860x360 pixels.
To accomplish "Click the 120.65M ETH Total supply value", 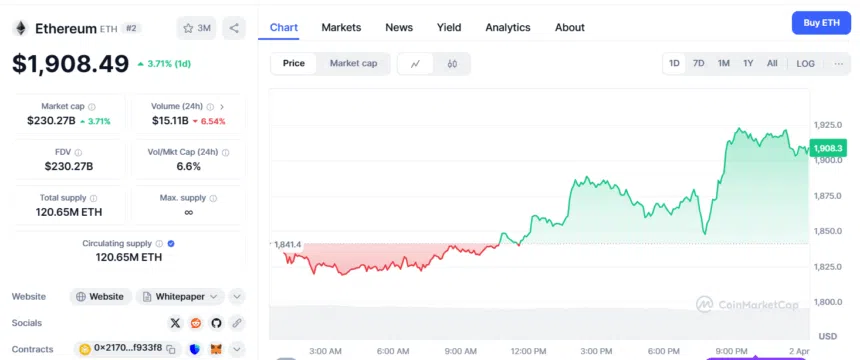I will click(x=69, y=212).
